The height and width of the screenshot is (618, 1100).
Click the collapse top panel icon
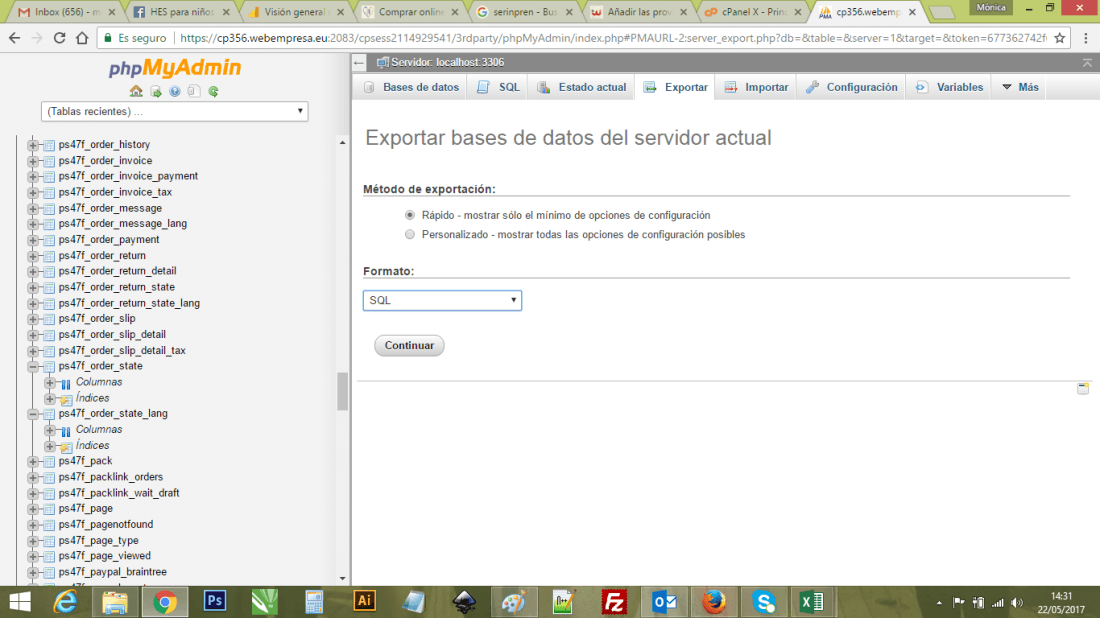pyautogui.click(x=1087, y=62)
